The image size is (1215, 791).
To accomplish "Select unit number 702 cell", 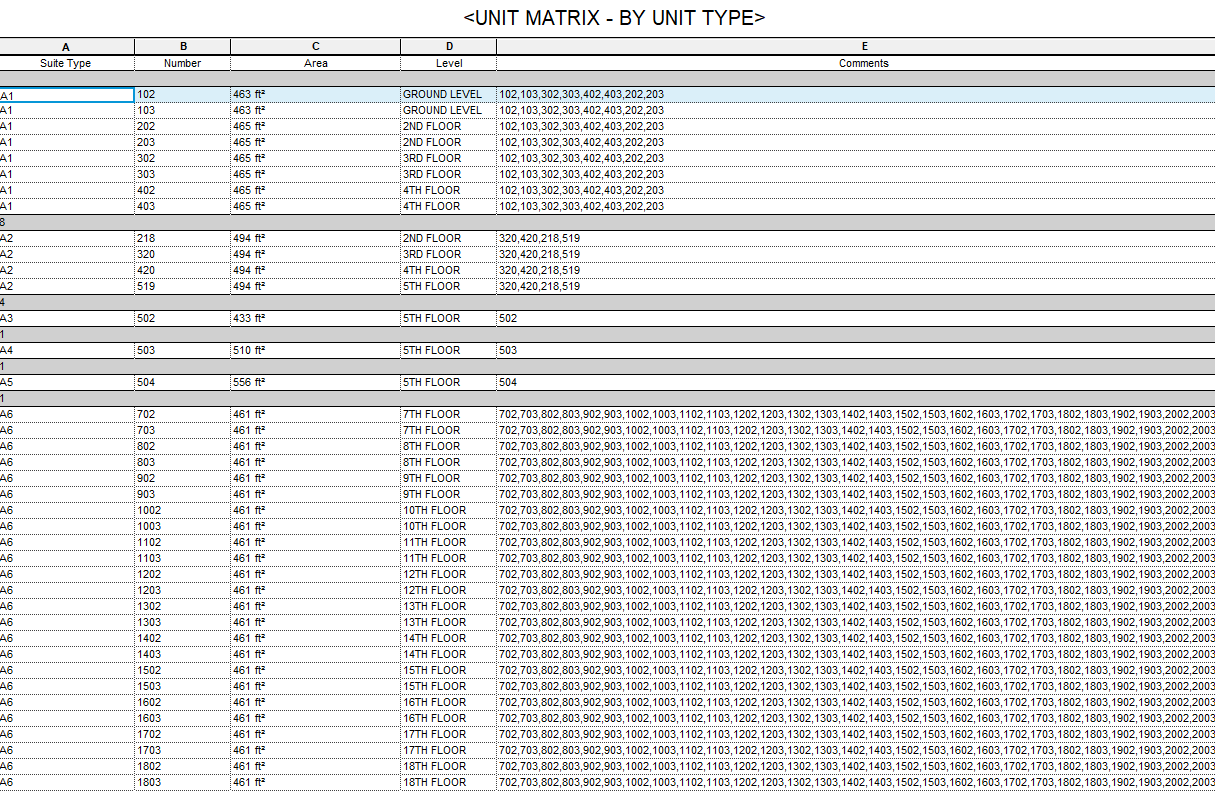I will pos(183,414).
